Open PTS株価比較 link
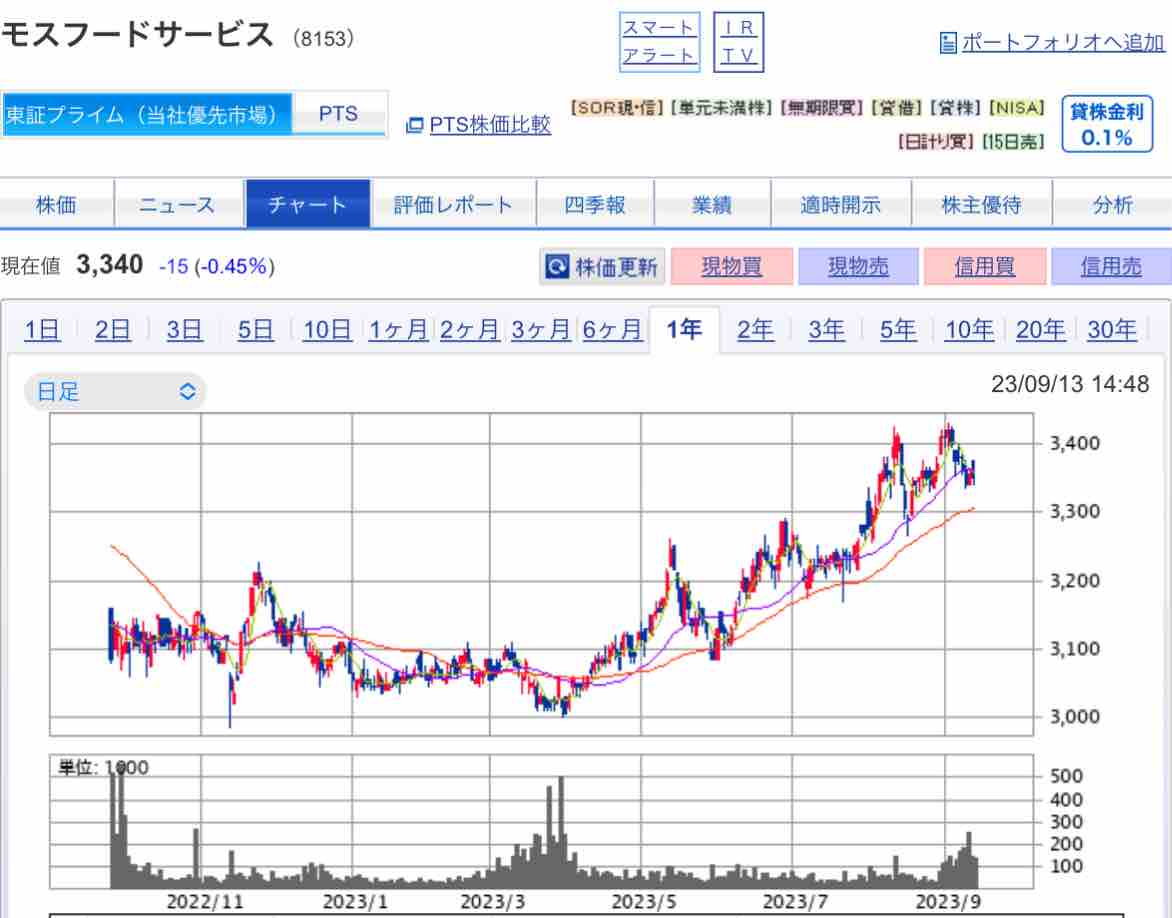The image size is (1172, 918). 490,125
